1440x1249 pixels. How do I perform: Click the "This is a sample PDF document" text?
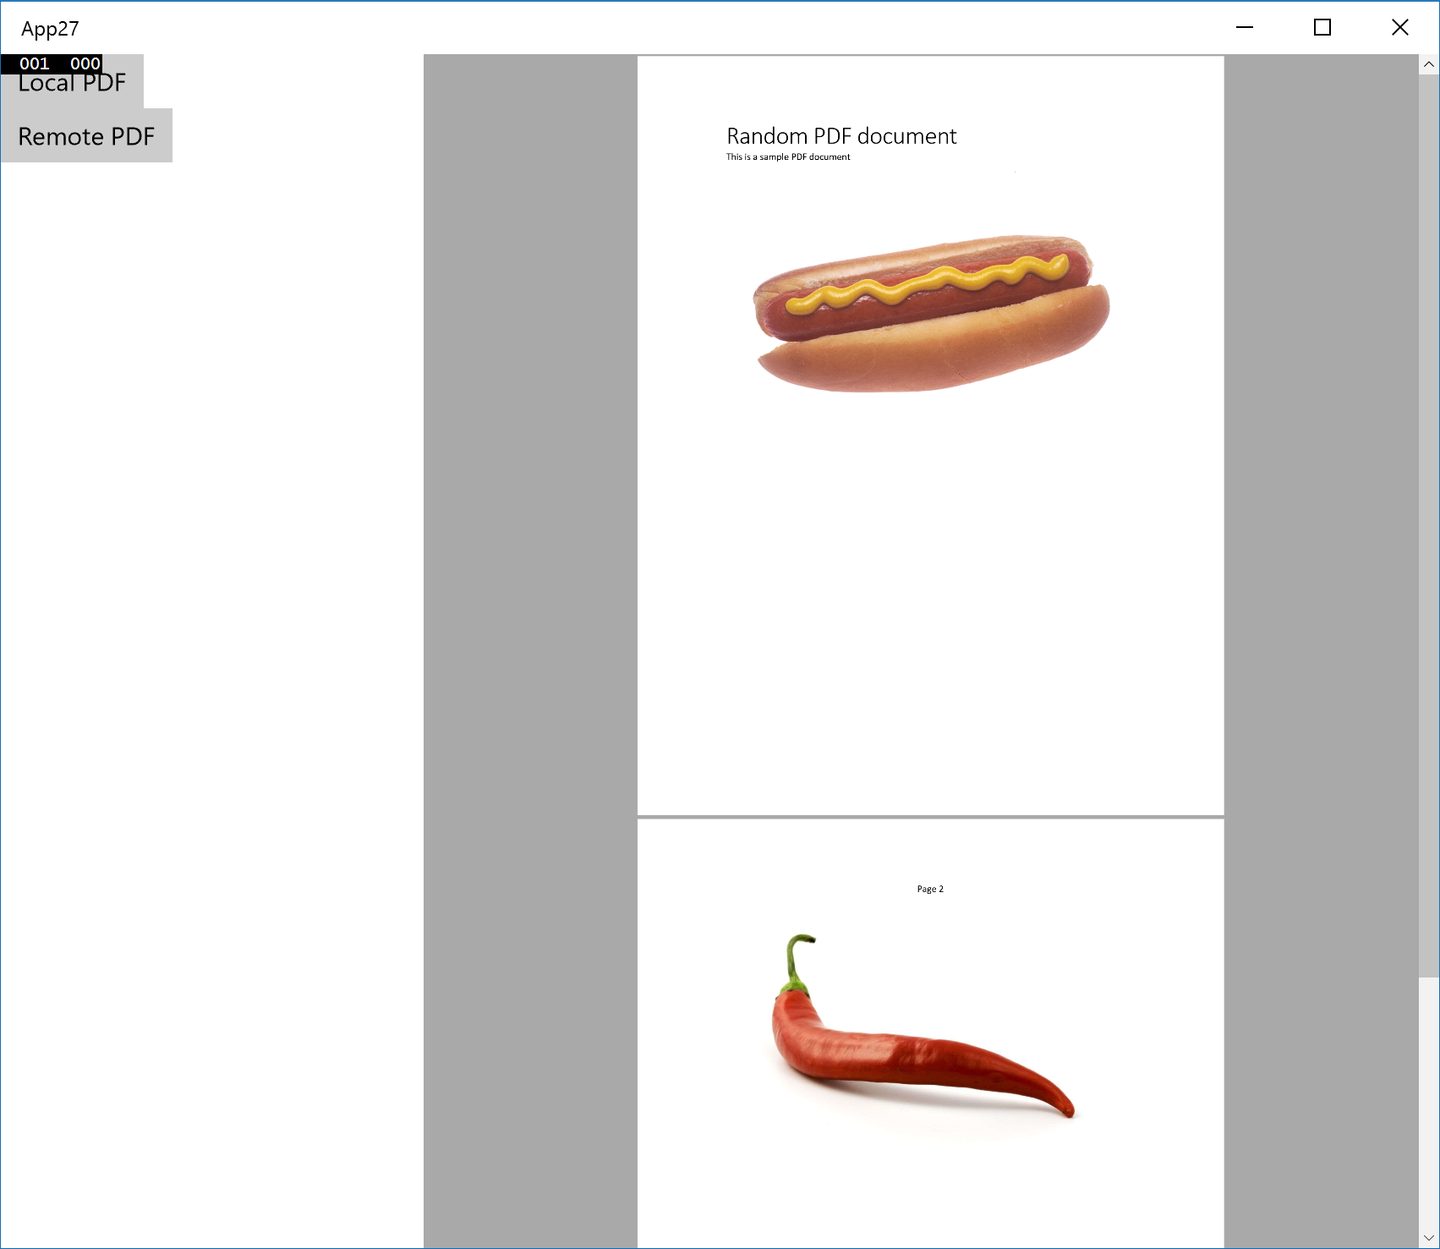click(x=788, y=157)
